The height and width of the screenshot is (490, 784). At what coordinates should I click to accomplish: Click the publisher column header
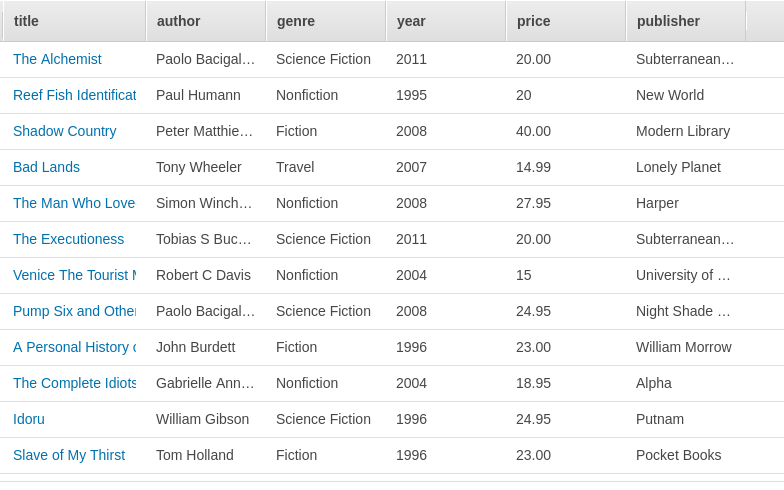685,21
